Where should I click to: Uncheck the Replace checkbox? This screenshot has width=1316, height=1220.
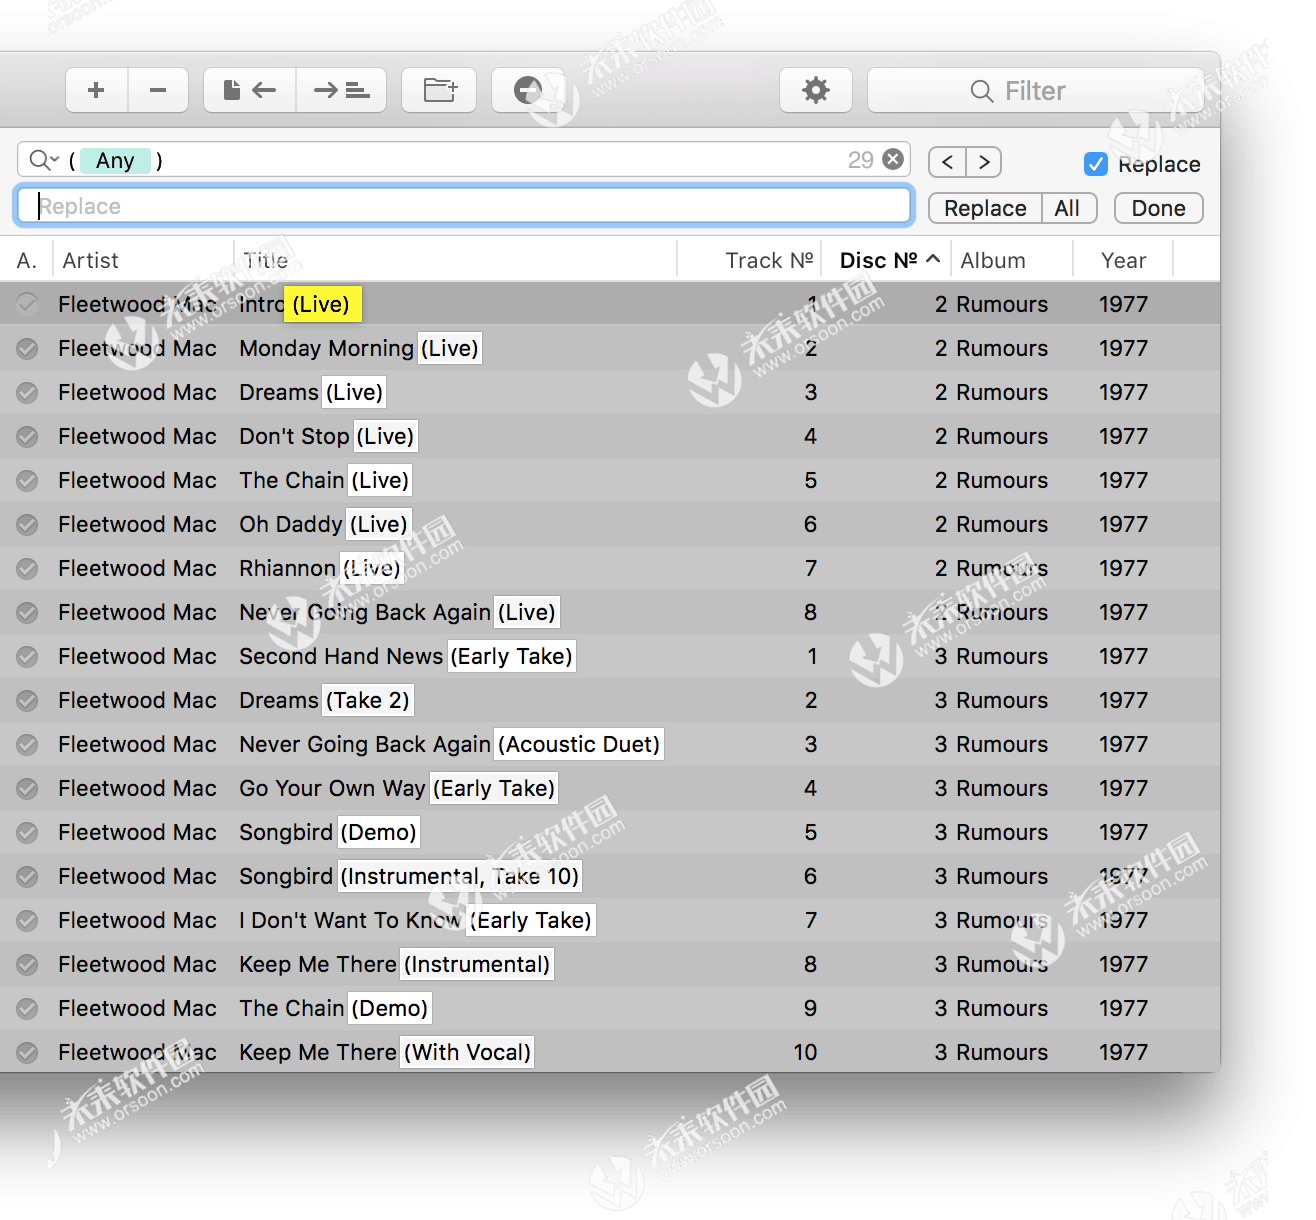1096,164
